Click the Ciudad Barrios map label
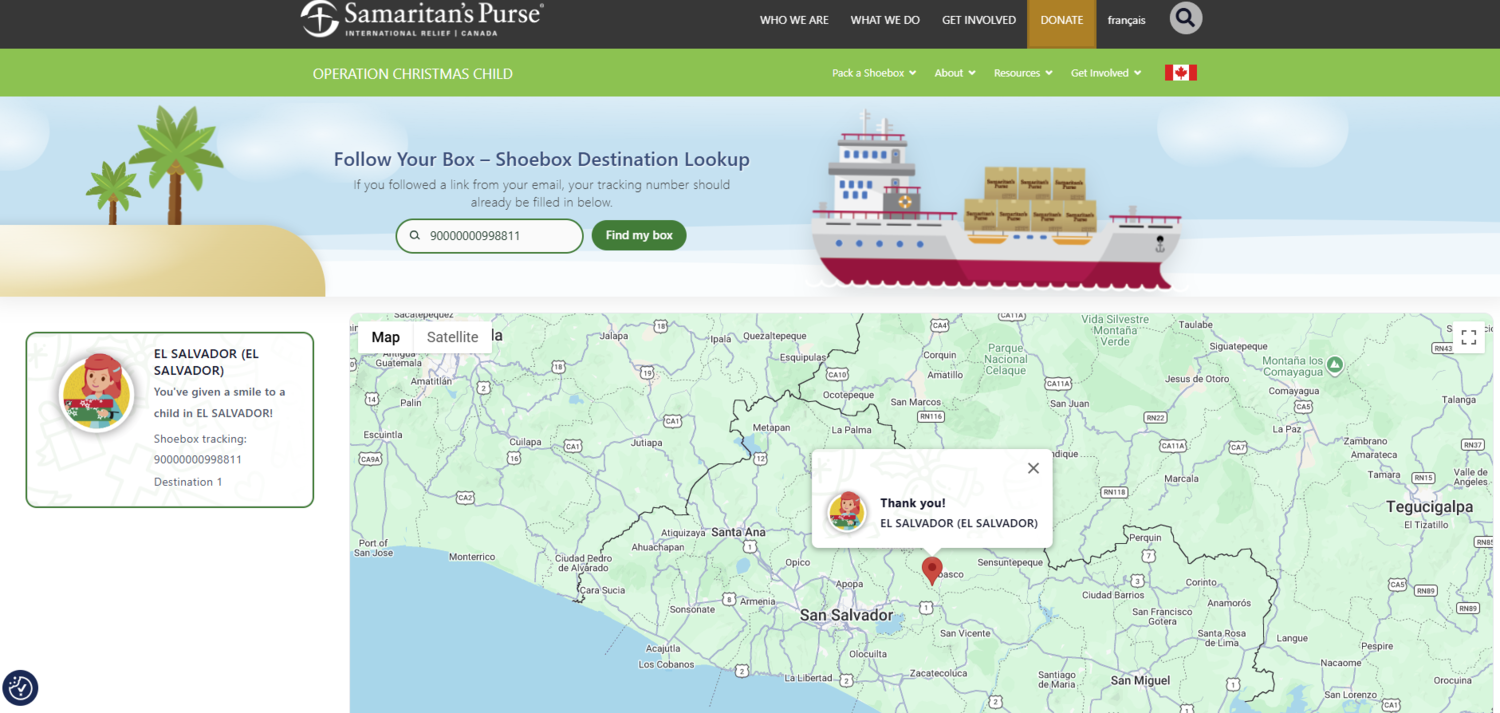This screenshot has height=713, width=1500. point(1113,595)
